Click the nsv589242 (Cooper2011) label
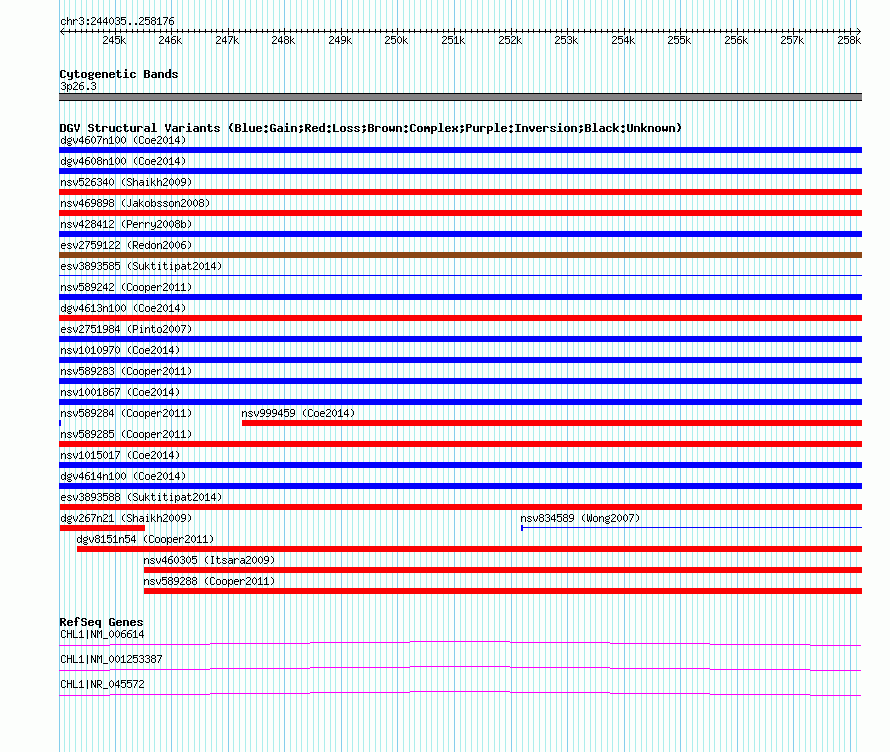 pyautogui.click(x=126, y=287)
